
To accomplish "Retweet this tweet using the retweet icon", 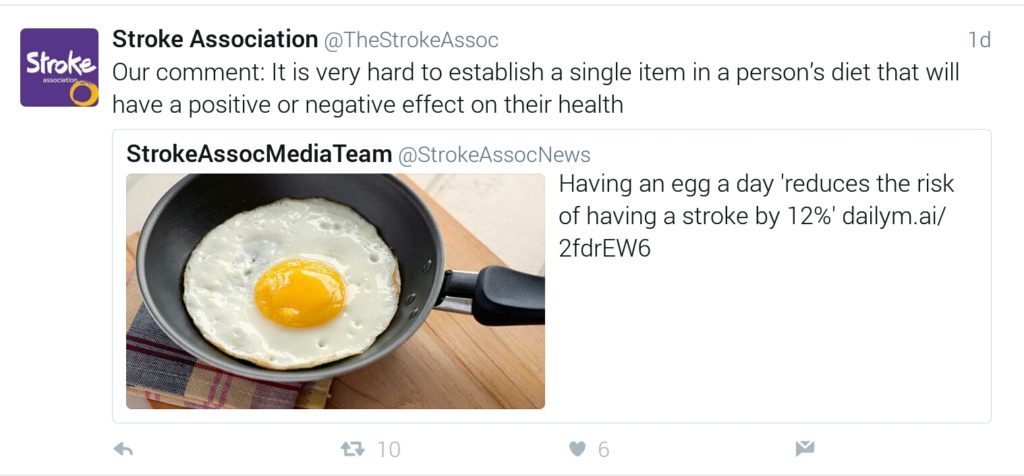I will [x=353, y=450].
